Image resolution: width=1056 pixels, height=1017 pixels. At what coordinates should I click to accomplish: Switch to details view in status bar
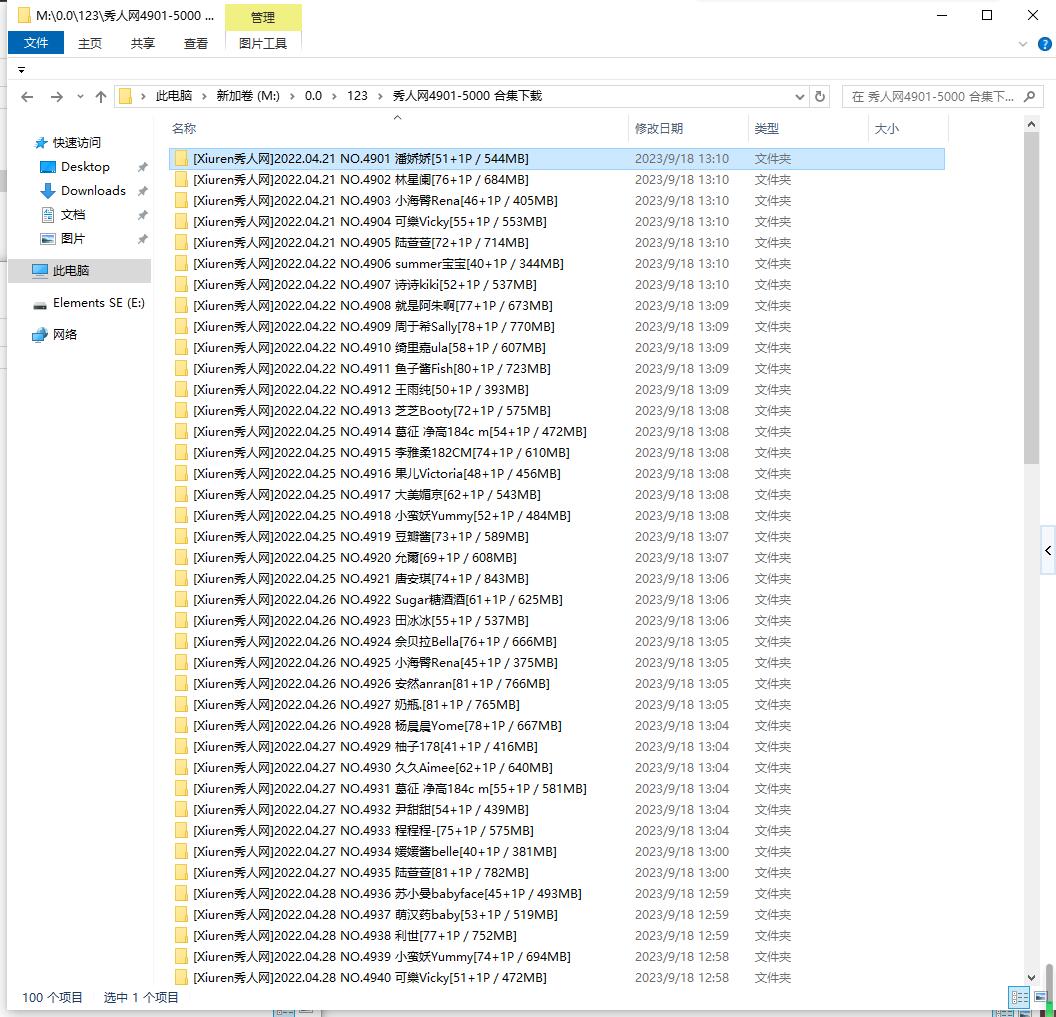tap(1019, 996)
